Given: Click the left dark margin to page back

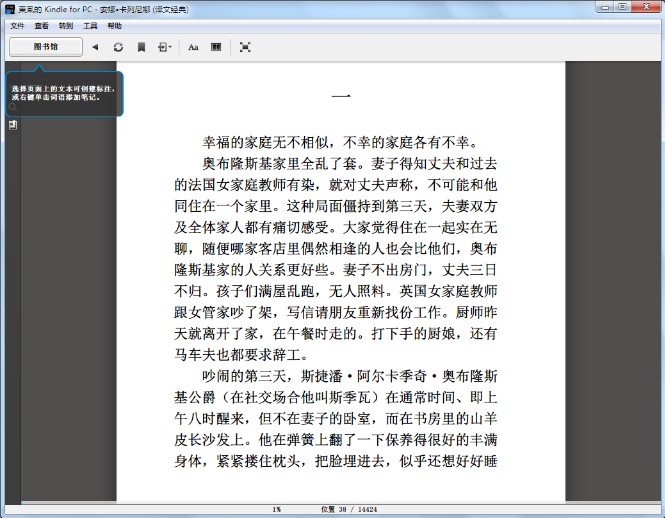Looking at the screenshot, I should (70, 300).
